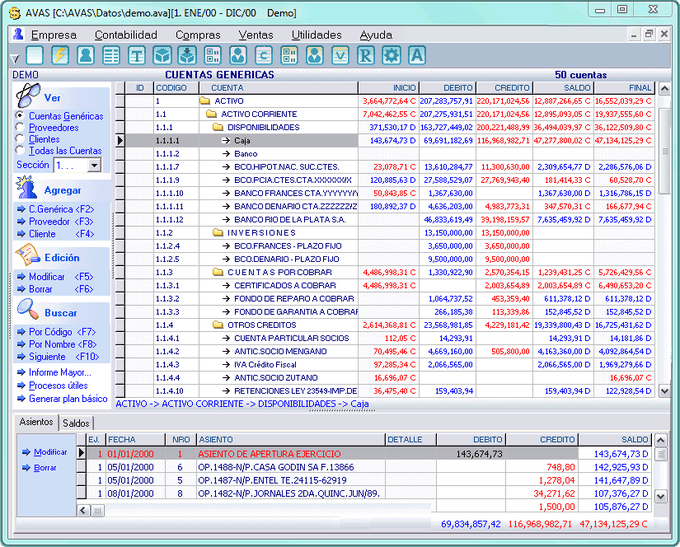Image resolution: width=680 pixels, height=547 pixels.
Task: Click the CODIGO column header
Action: click(x=176, y=88)
